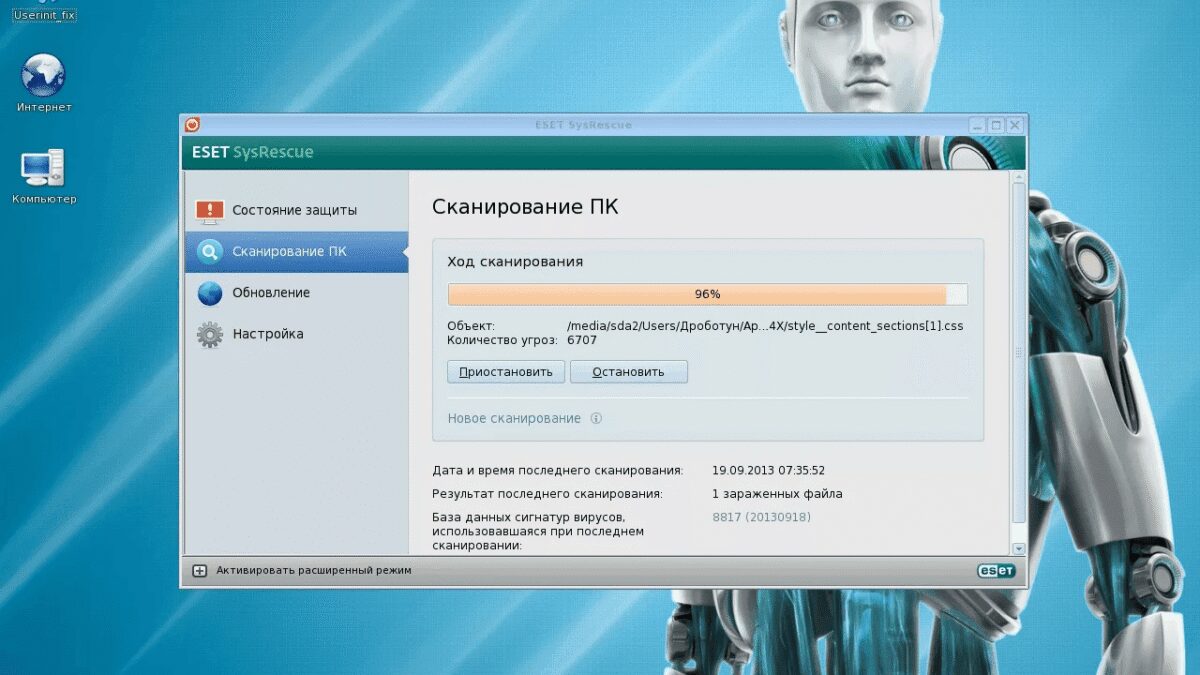The image size is (1200, 675).
Task: Click the info icon beside Новое сканирование
Action: pyautogui.click(x=596, y=419)
